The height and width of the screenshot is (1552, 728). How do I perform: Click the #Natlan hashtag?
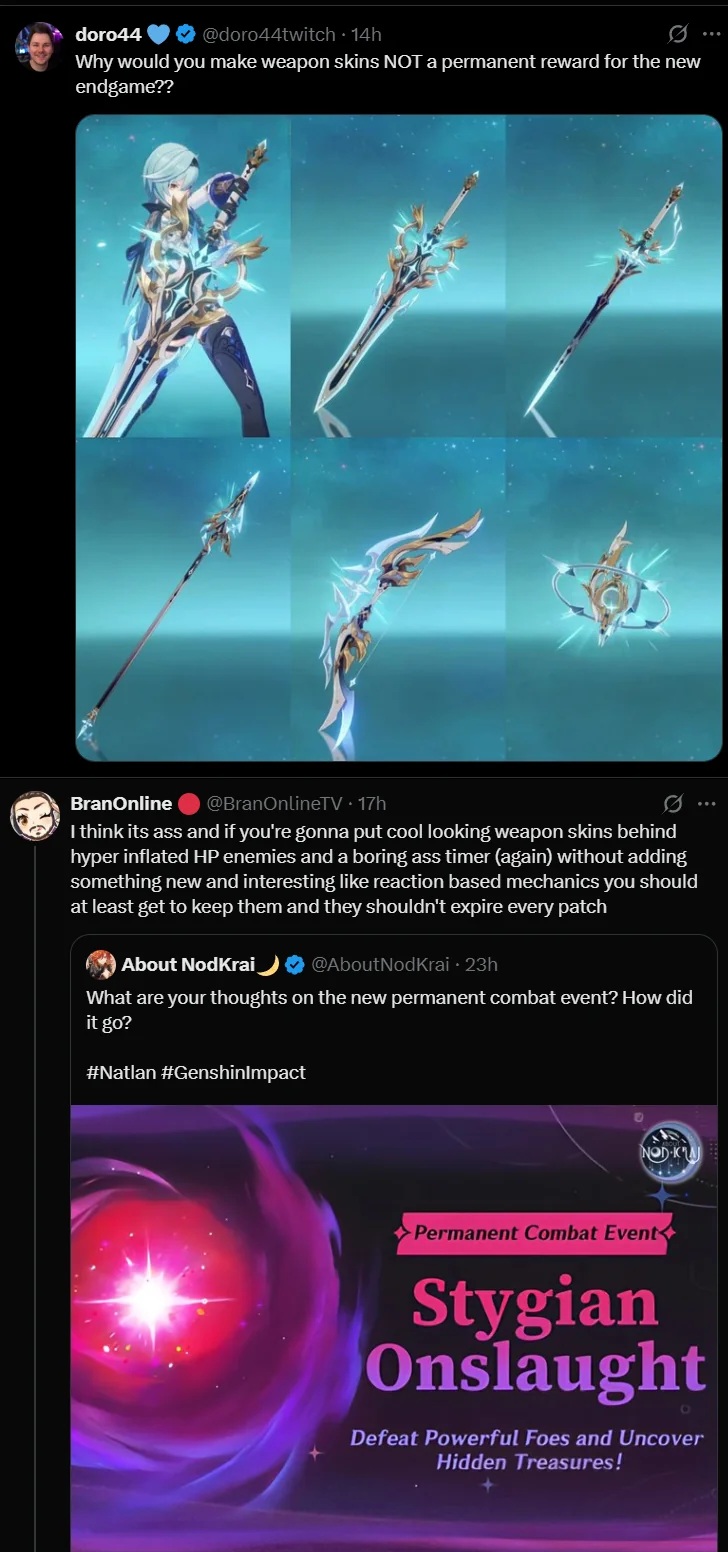(120, 1072)
